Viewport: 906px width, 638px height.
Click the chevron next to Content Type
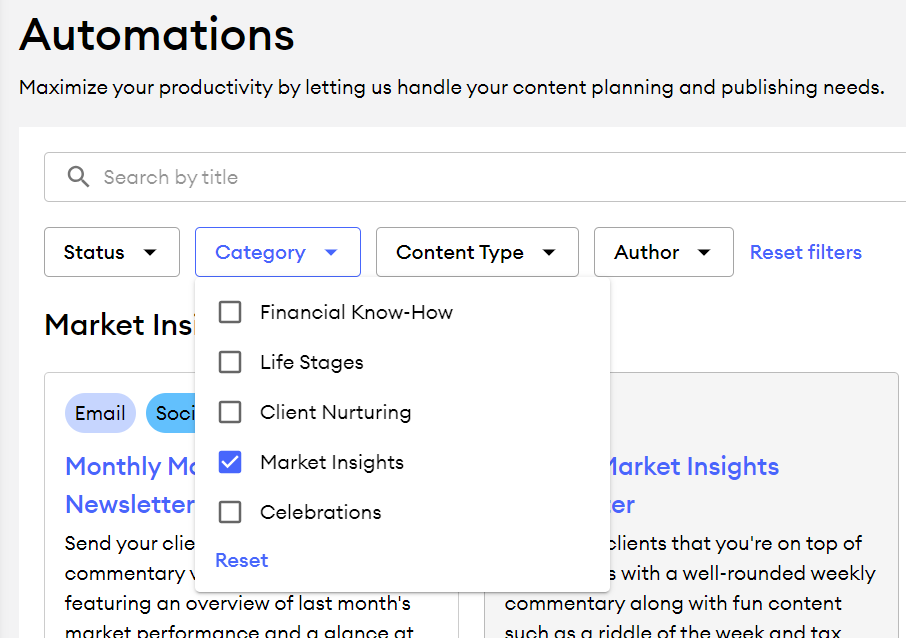coord(549,252)
